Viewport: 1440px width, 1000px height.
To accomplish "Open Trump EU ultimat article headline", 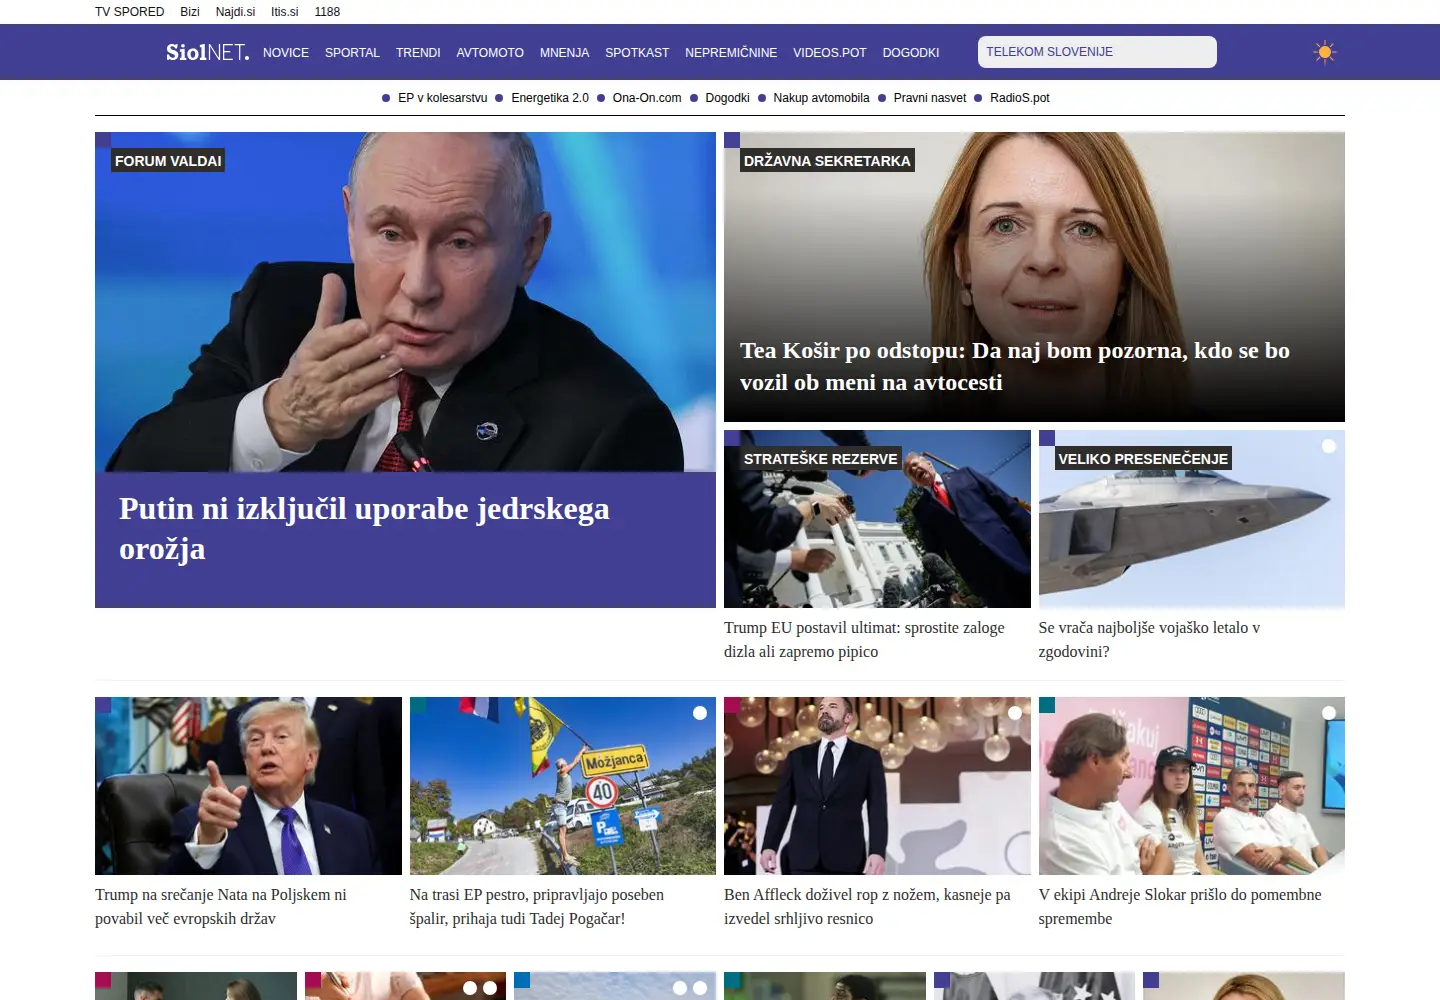I will [x=864, y=640].
